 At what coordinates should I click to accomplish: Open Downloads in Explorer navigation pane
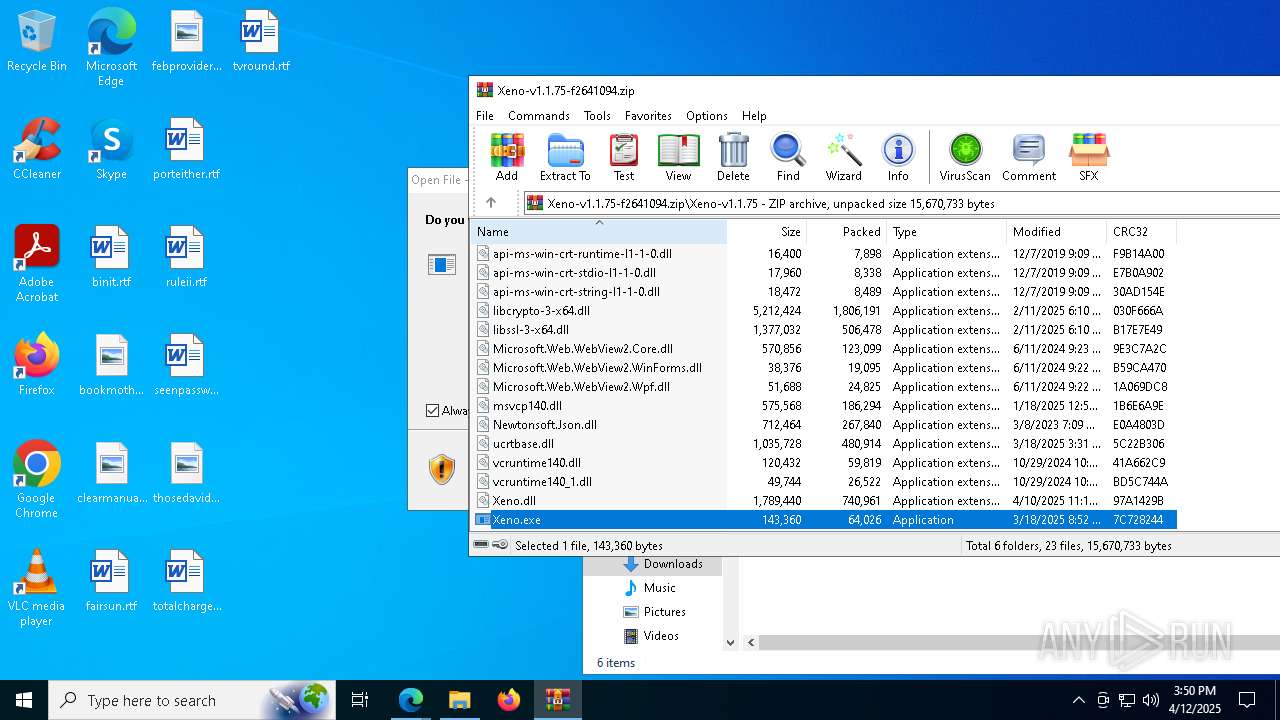coord(662,564)
